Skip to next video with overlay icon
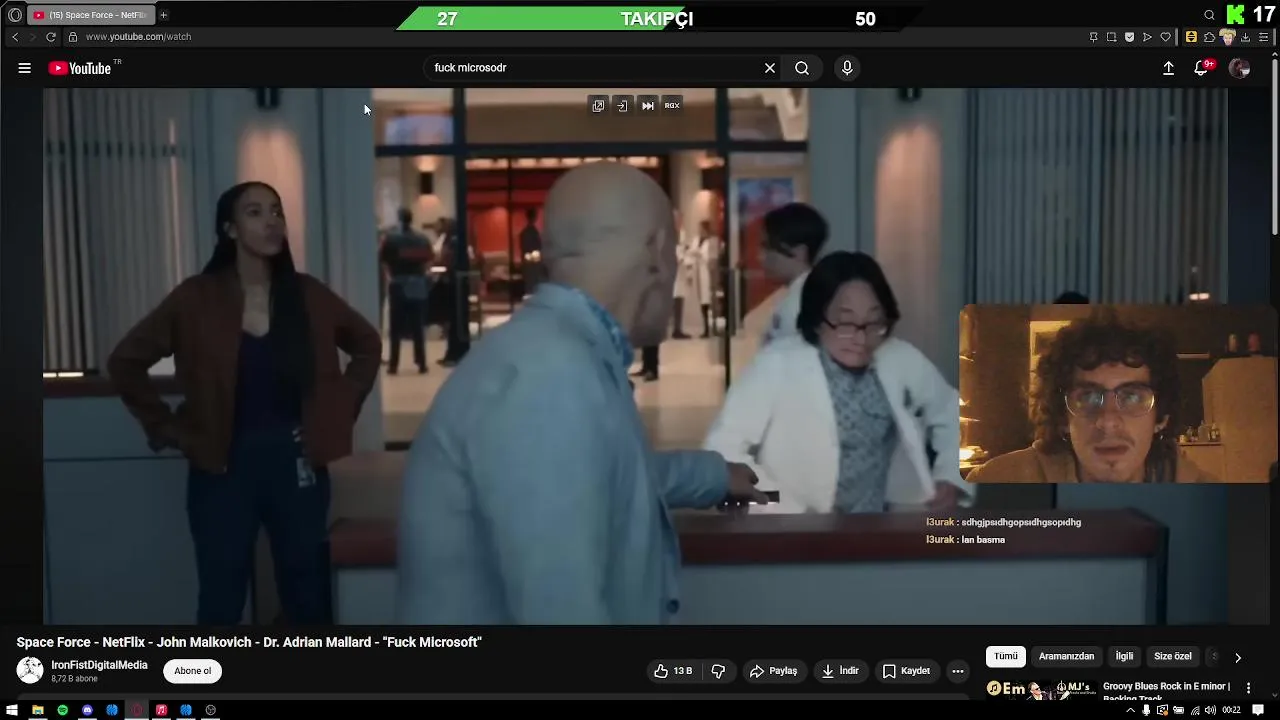Screen dimensions: 1280x720 pyautogui.click(x=647, y=105)
